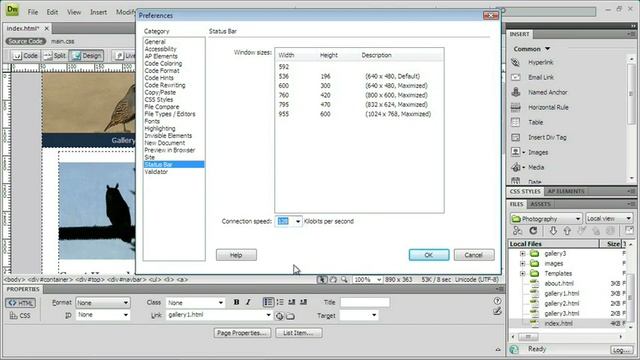Select General in the Category list
The image size is (640, 360).
(x=155, y=42)
